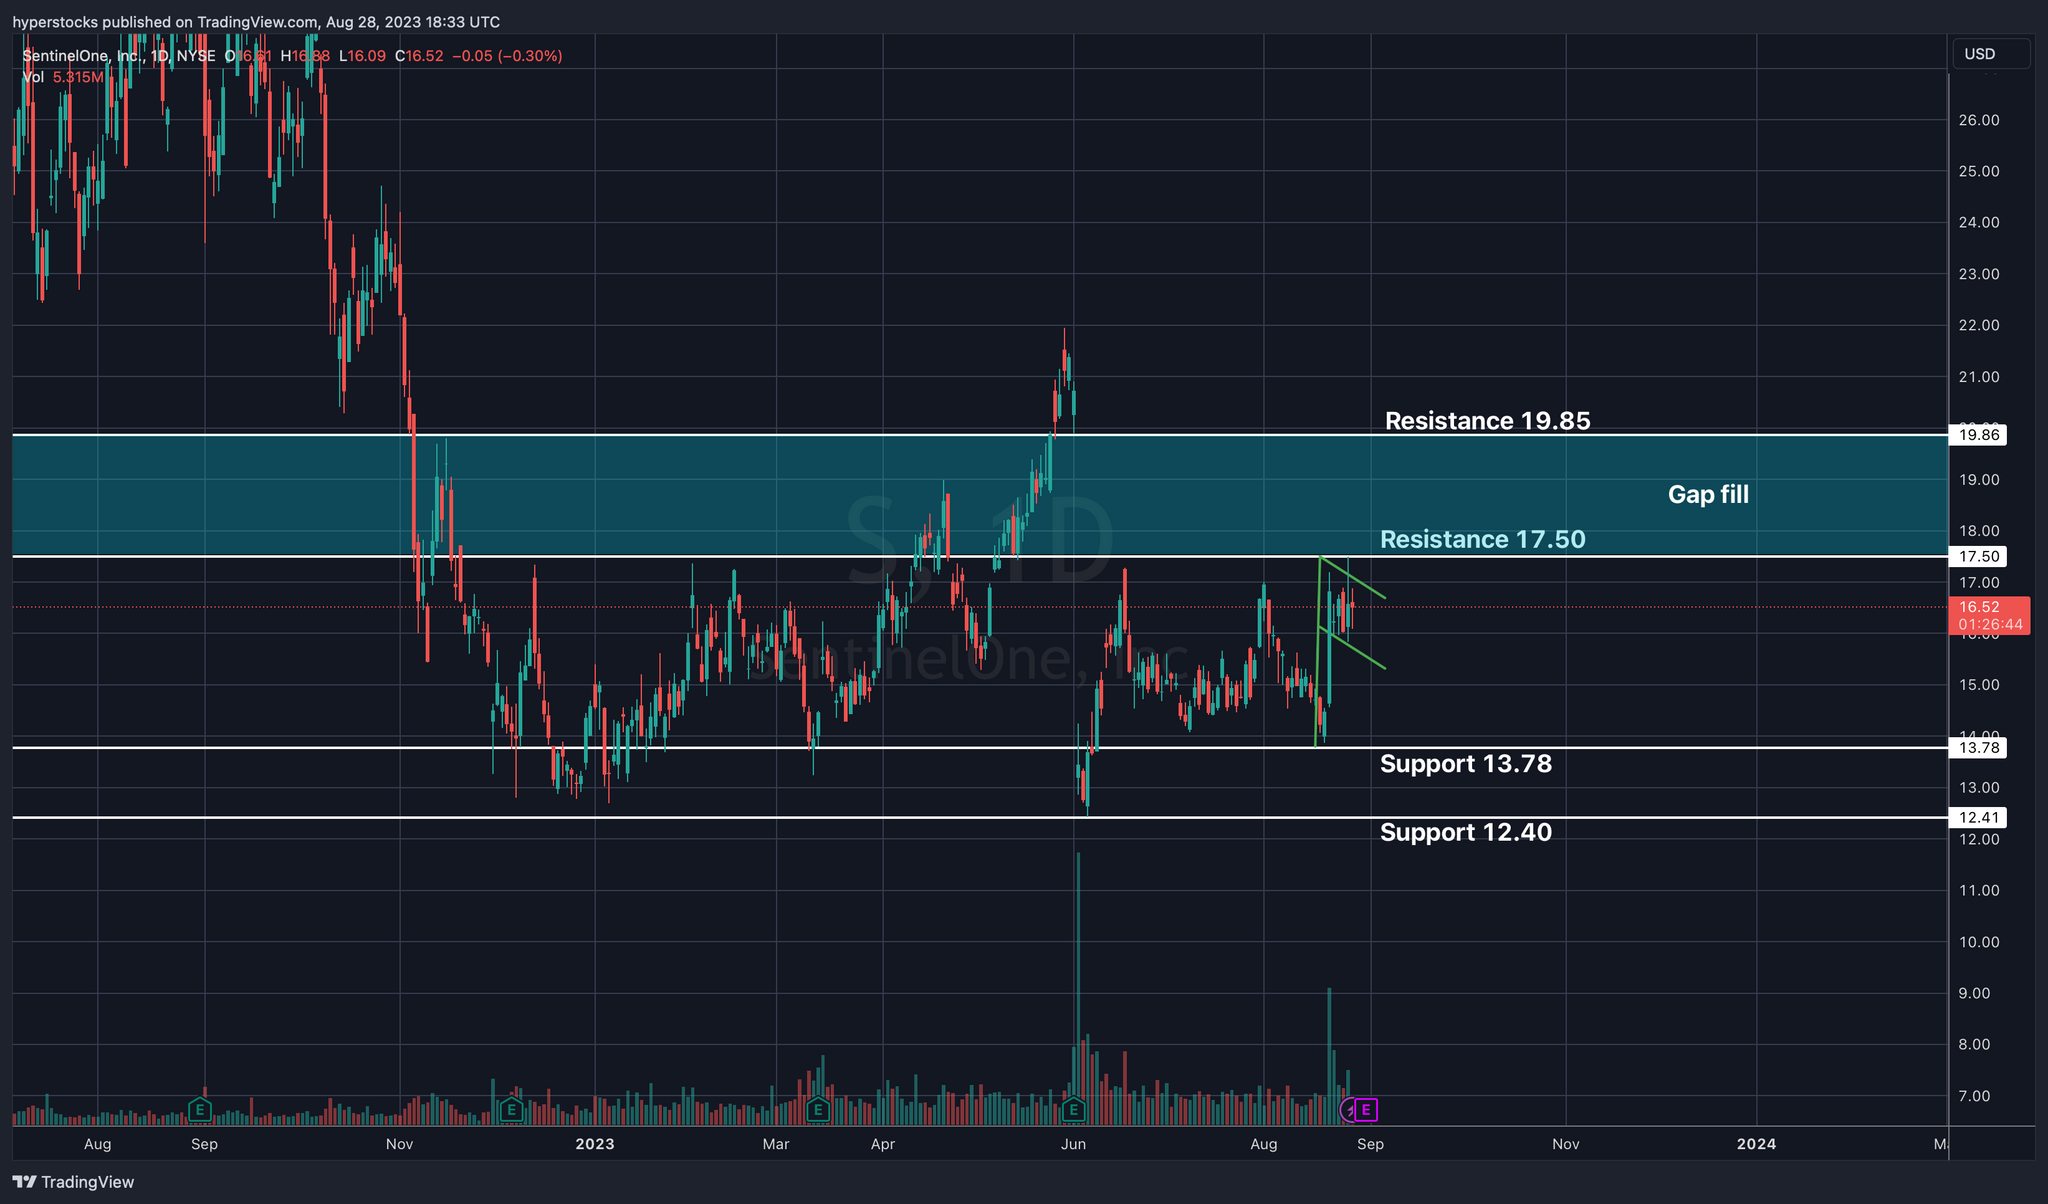Image resolution: width=2048 pixels, height=1204 pixels.
Task: Select the 'Support 12.40' text annotation
Action: 1466,833
